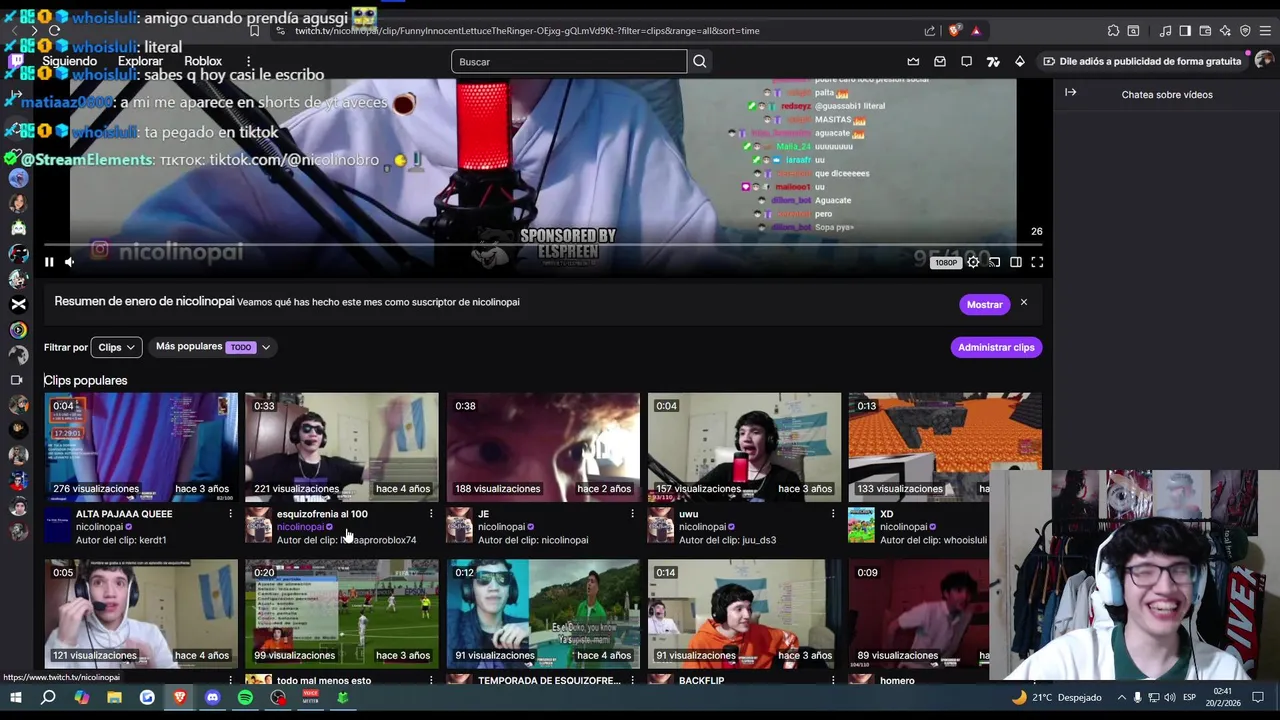Open the notifications inbox icon
The width and height of the screenshot is (1280, 720).
(940, 61)
